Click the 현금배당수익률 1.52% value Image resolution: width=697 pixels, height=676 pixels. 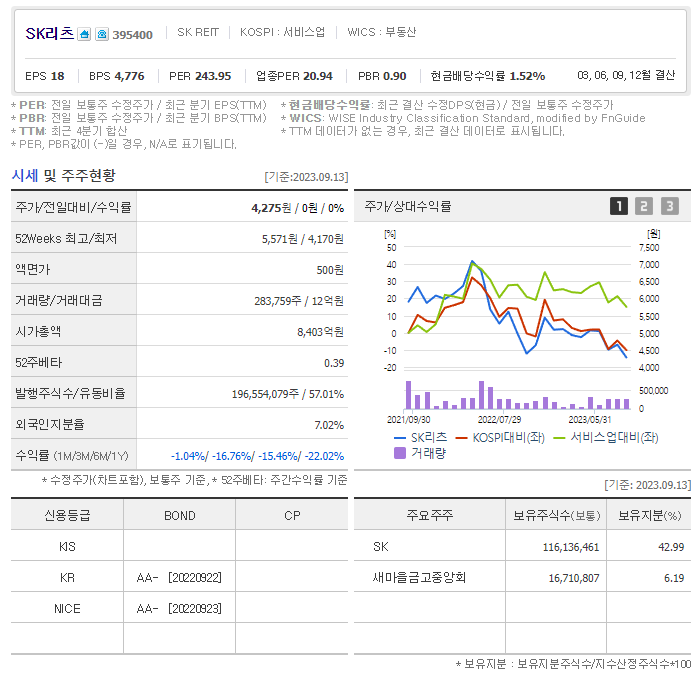point(488,76)
